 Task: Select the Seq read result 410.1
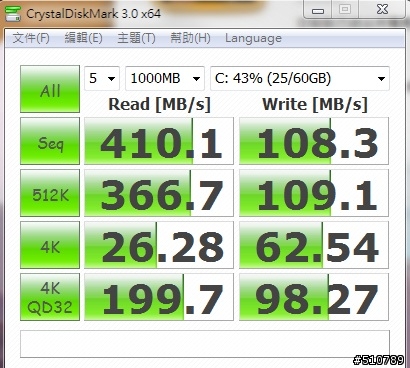point(159,141)
